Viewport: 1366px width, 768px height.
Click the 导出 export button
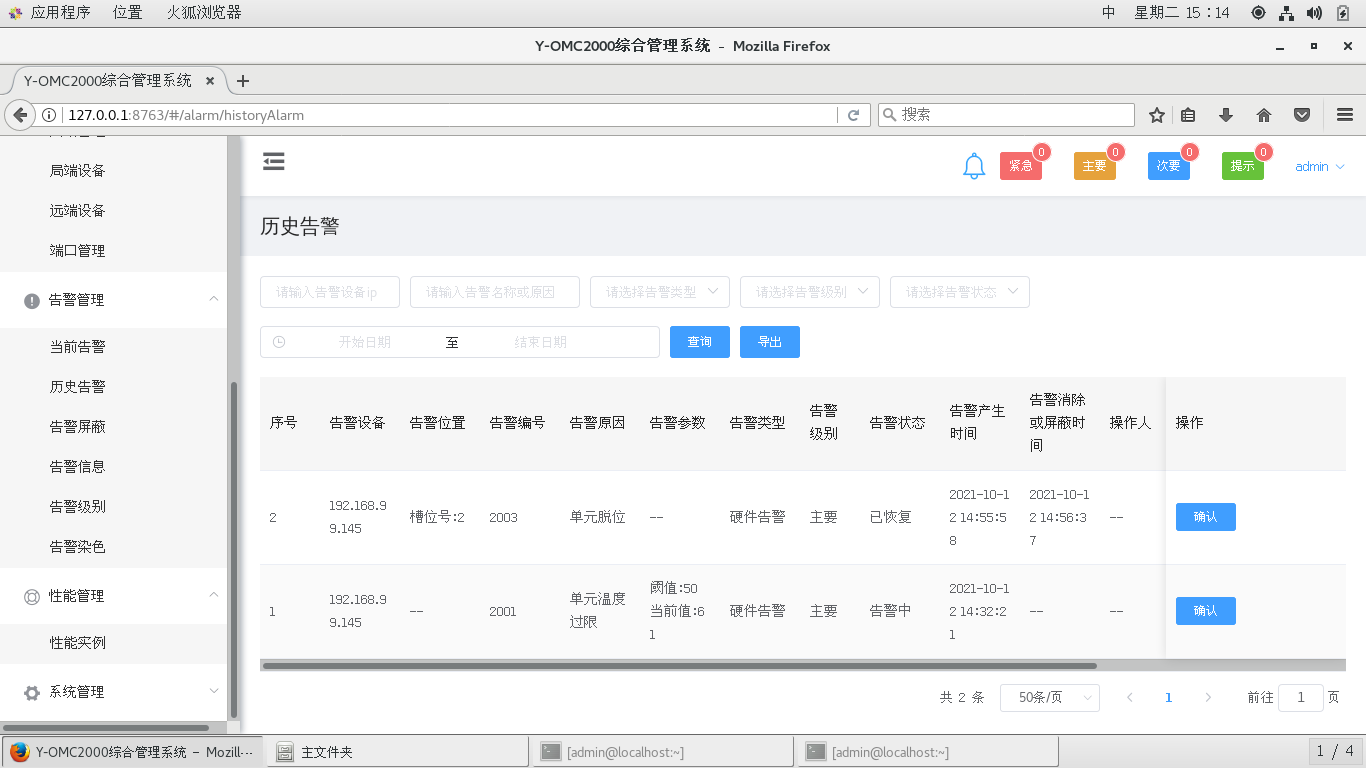770,342
